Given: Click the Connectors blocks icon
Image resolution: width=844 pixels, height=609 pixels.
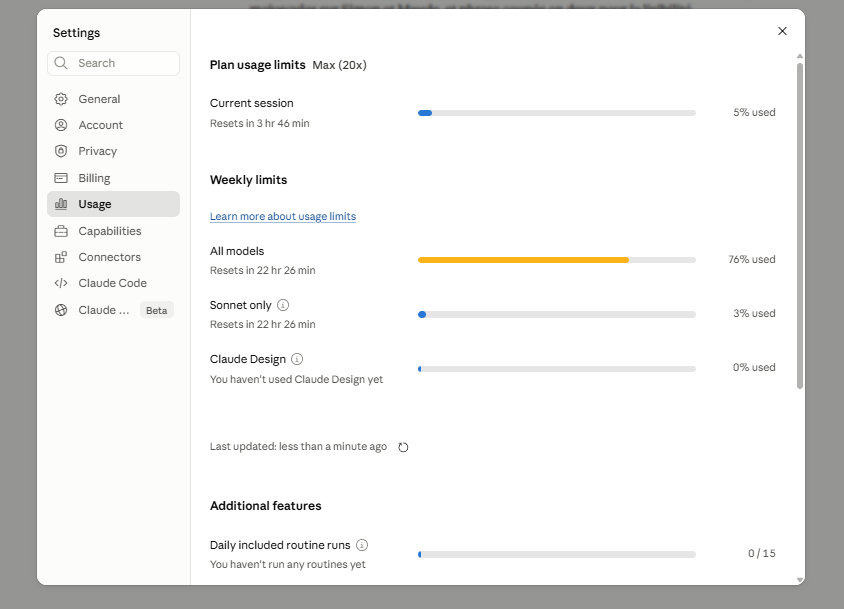Looking at the screenshot, I should click(x=61, y=257).
